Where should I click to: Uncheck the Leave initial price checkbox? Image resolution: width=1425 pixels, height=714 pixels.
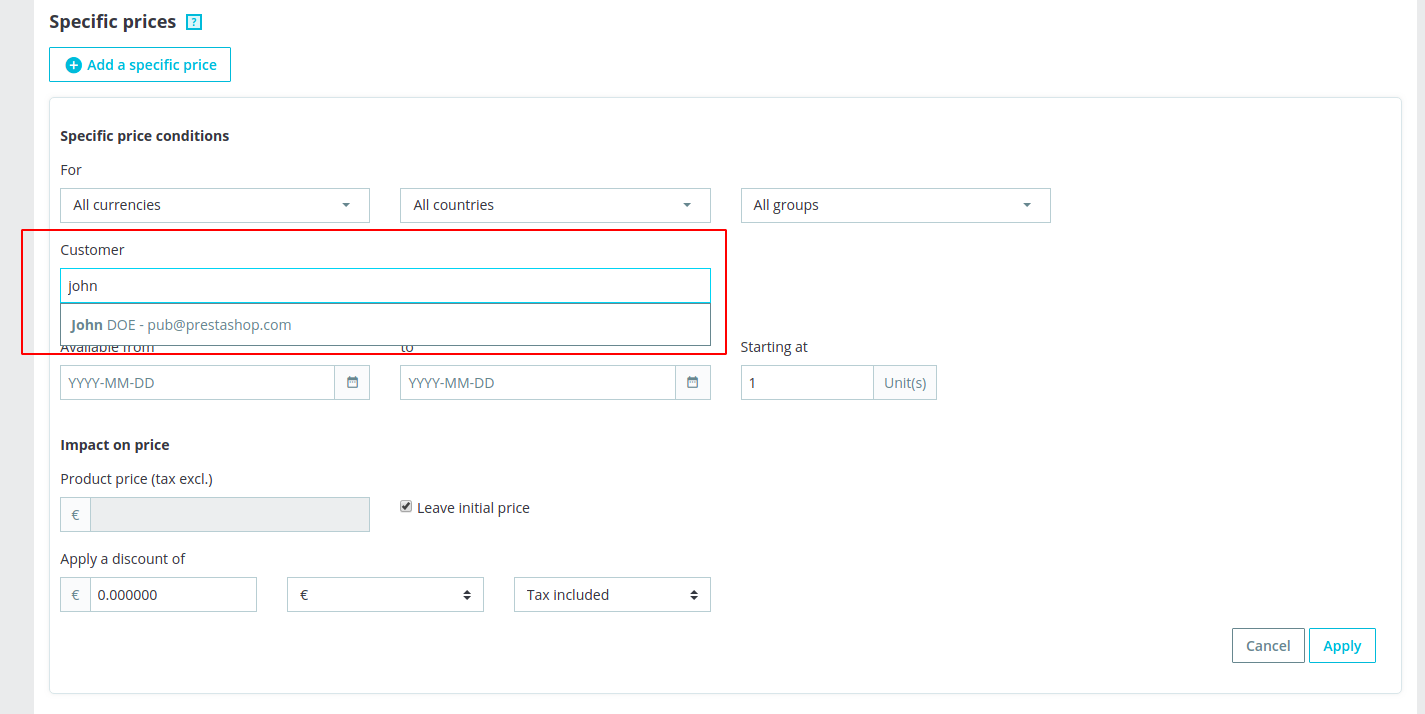click(406, 506)
